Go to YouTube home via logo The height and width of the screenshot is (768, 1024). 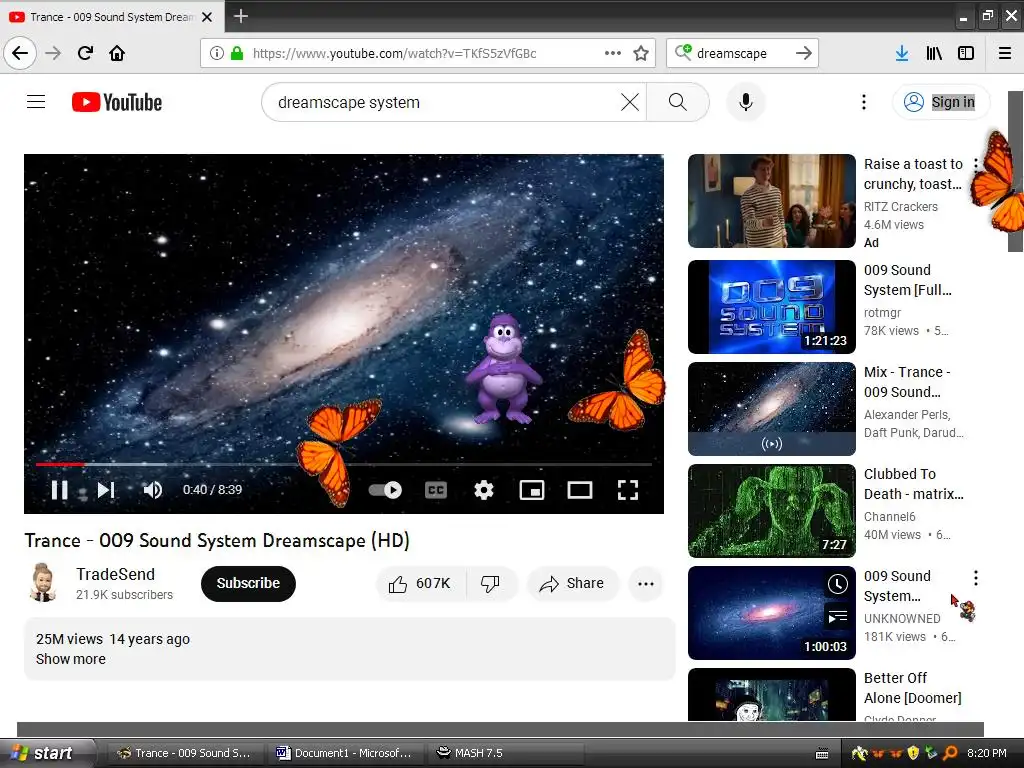click(x=117, y=102)
